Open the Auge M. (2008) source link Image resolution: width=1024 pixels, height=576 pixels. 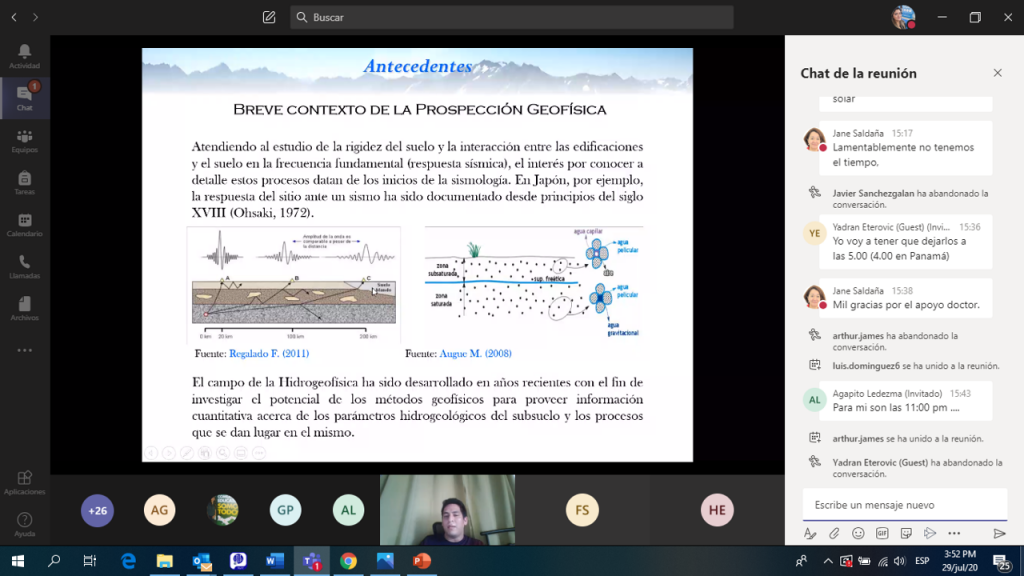[475, 353]
